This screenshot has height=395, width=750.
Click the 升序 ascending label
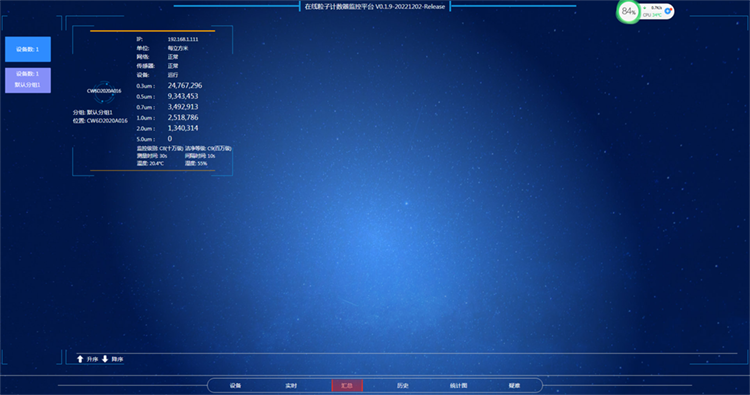tap(92, 359)
